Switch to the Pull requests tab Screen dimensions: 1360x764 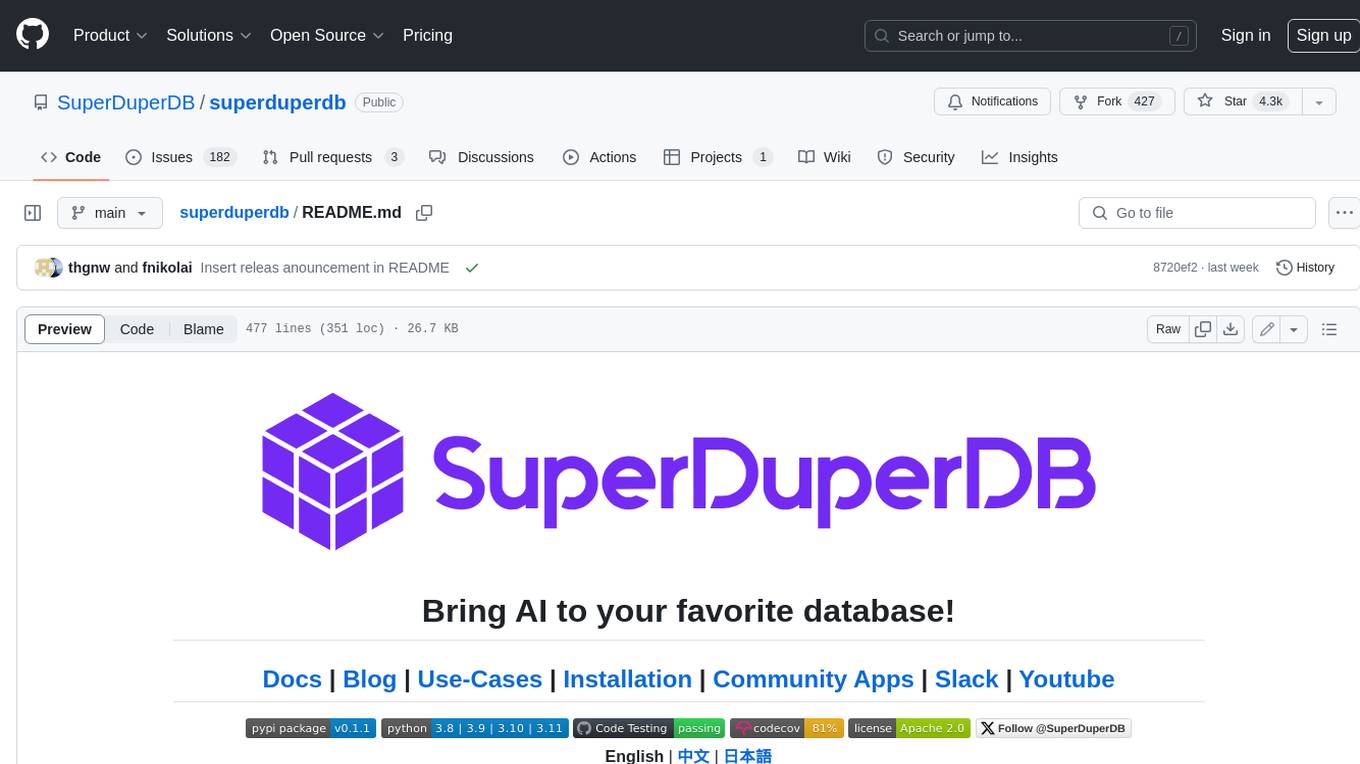tap(333, 157)
